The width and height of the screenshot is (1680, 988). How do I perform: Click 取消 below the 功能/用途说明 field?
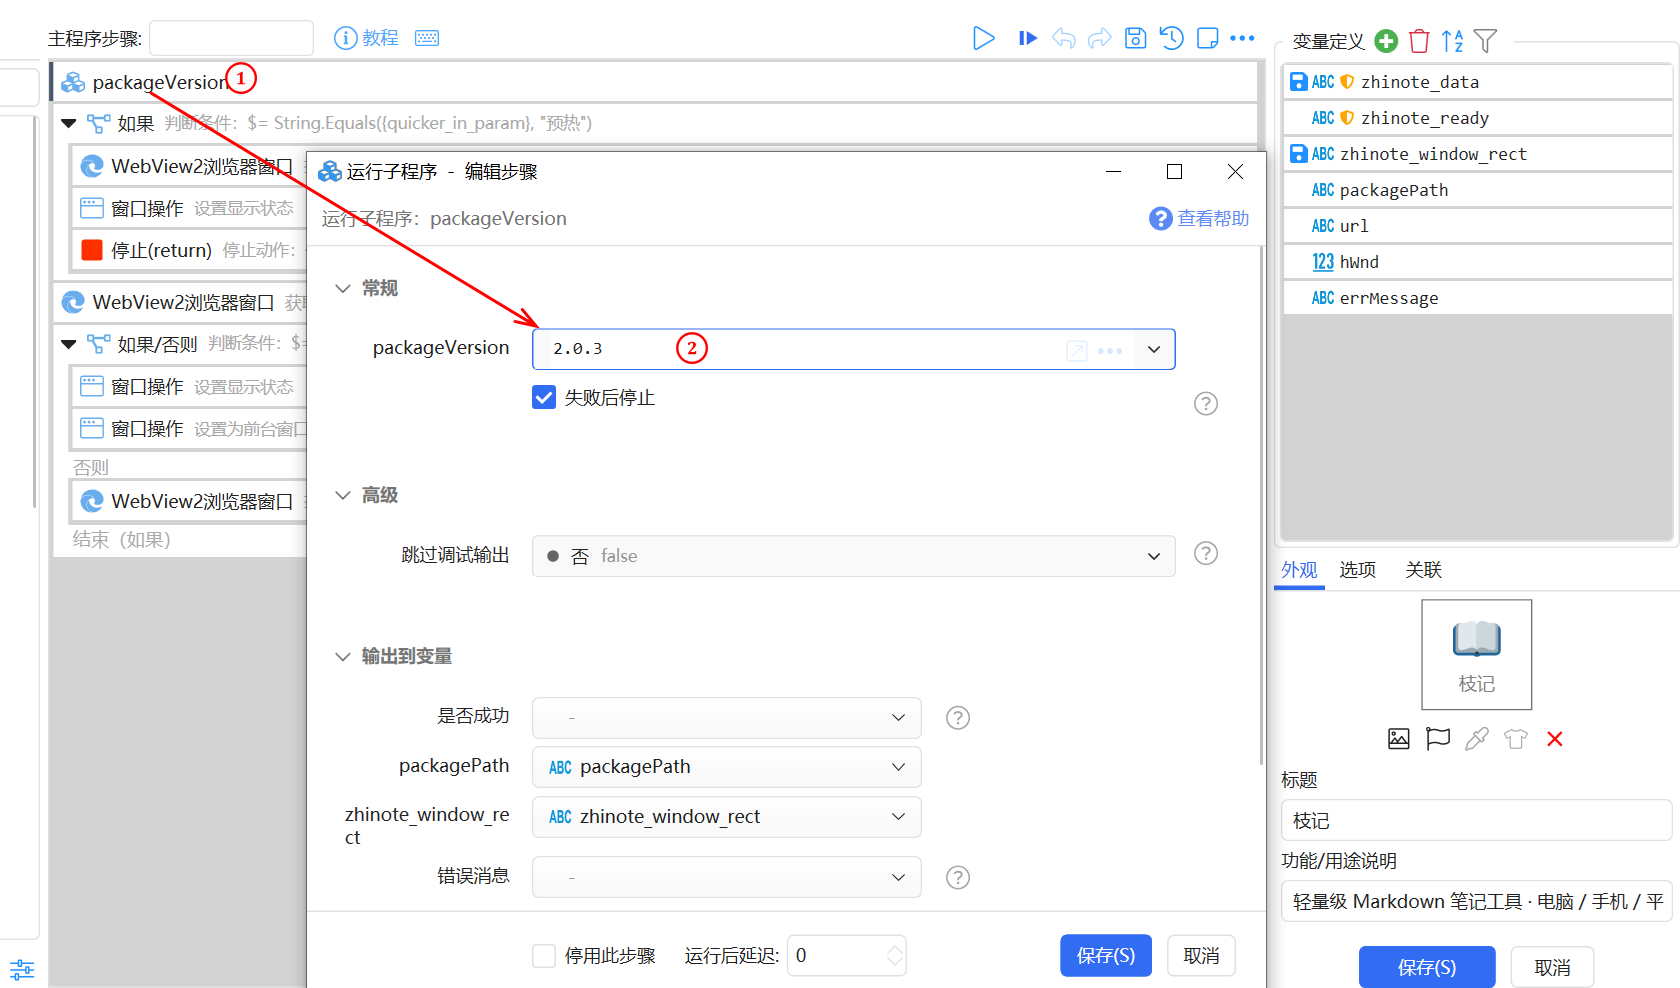[x=1552, y=967]
